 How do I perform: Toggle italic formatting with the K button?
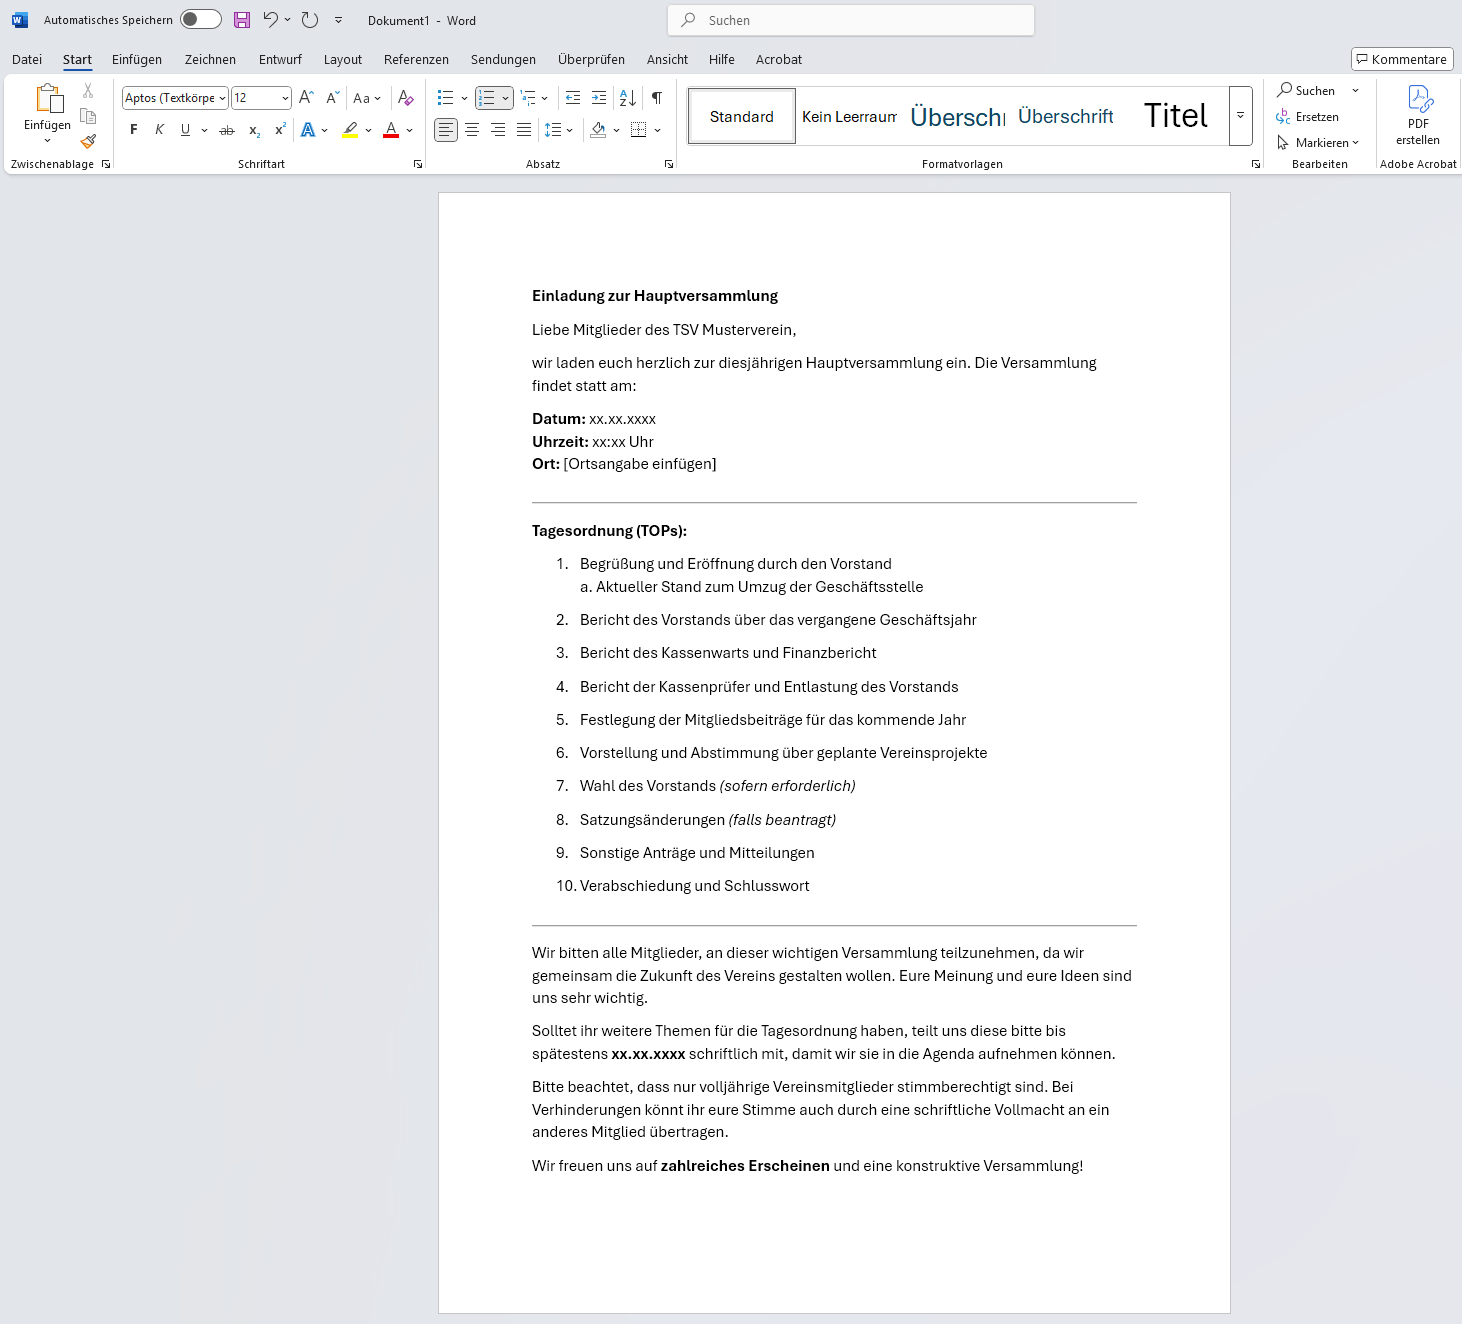(159, 130)
